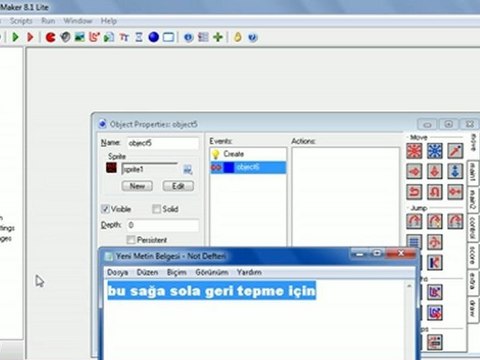
Task: Click the Edit sprite button
Action: [178, 186]
